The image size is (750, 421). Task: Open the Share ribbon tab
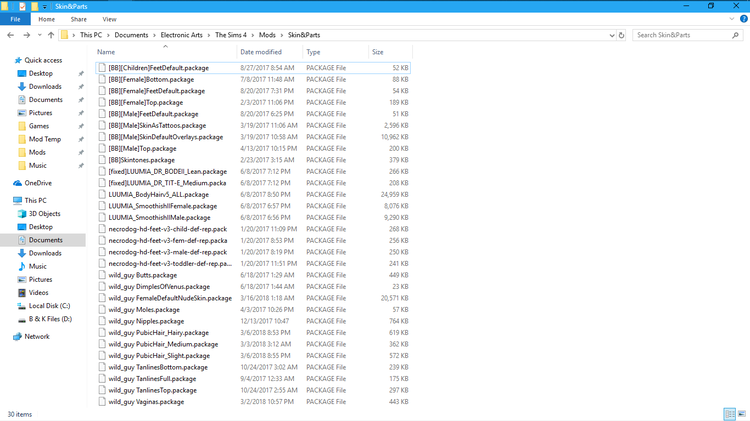(78, 20)
